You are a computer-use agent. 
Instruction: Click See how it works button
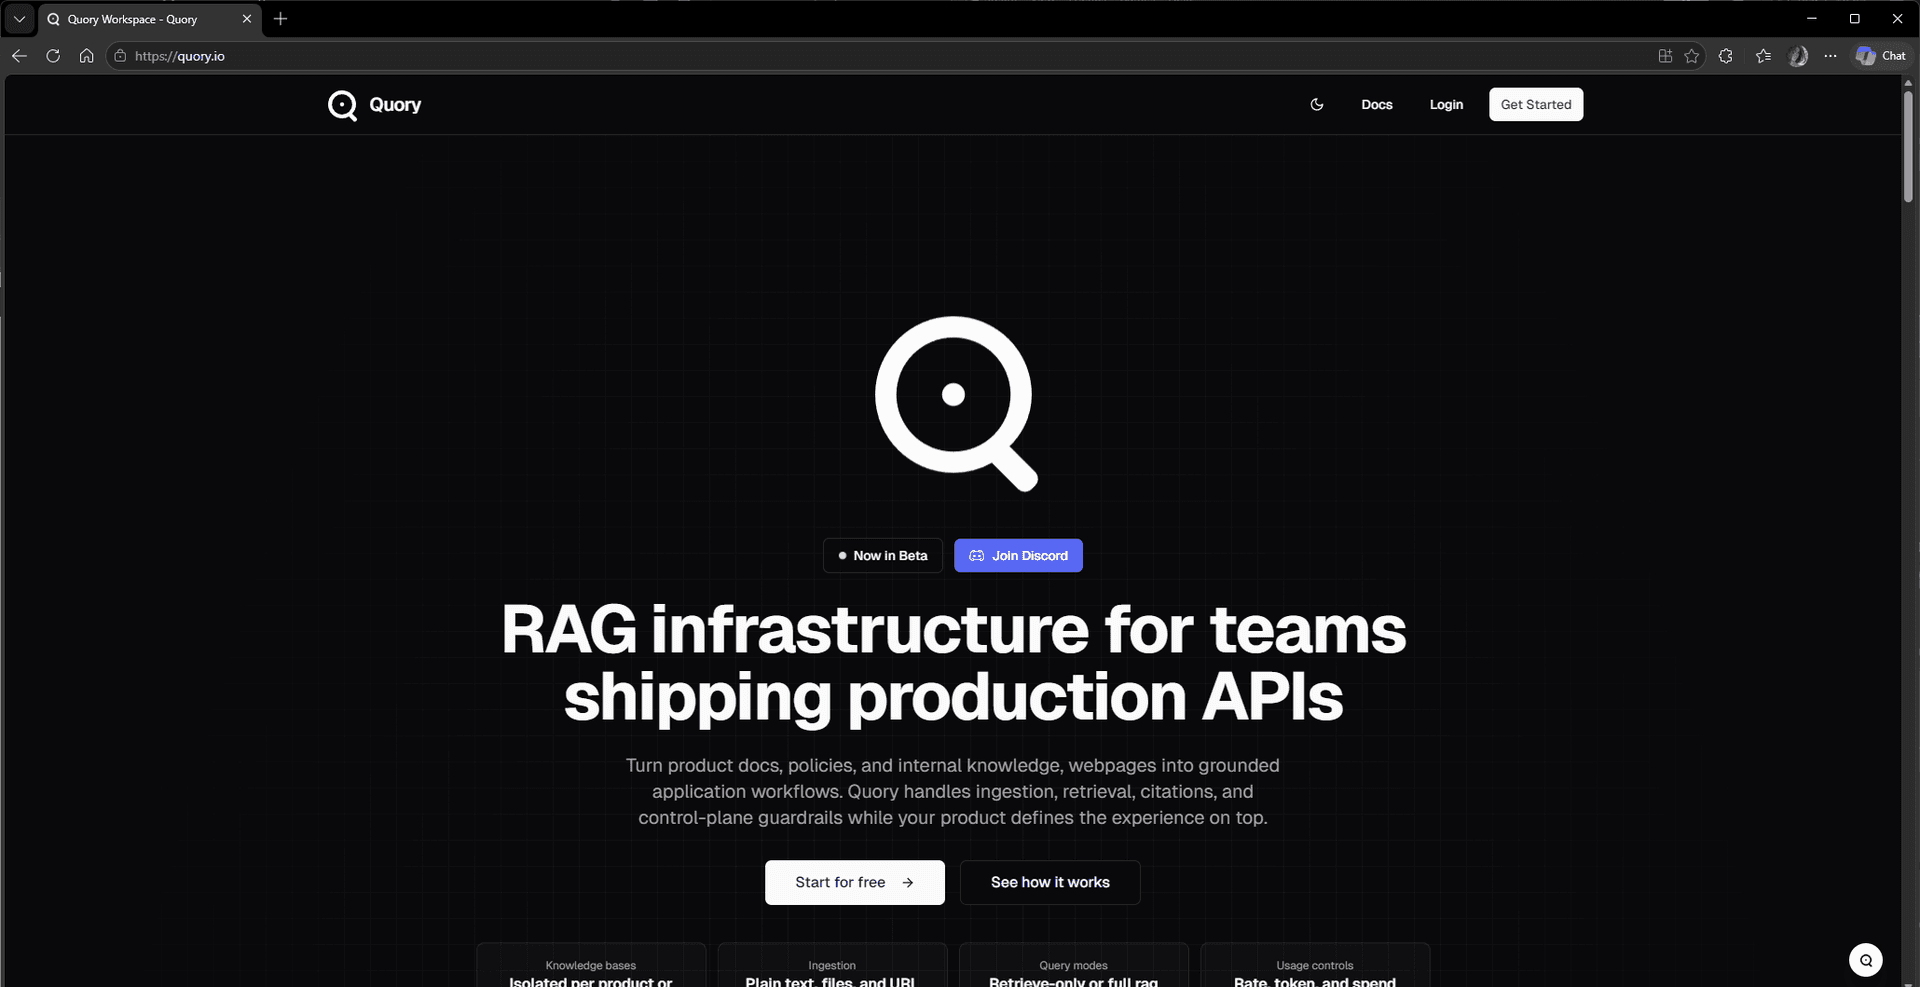point(1050,882)
